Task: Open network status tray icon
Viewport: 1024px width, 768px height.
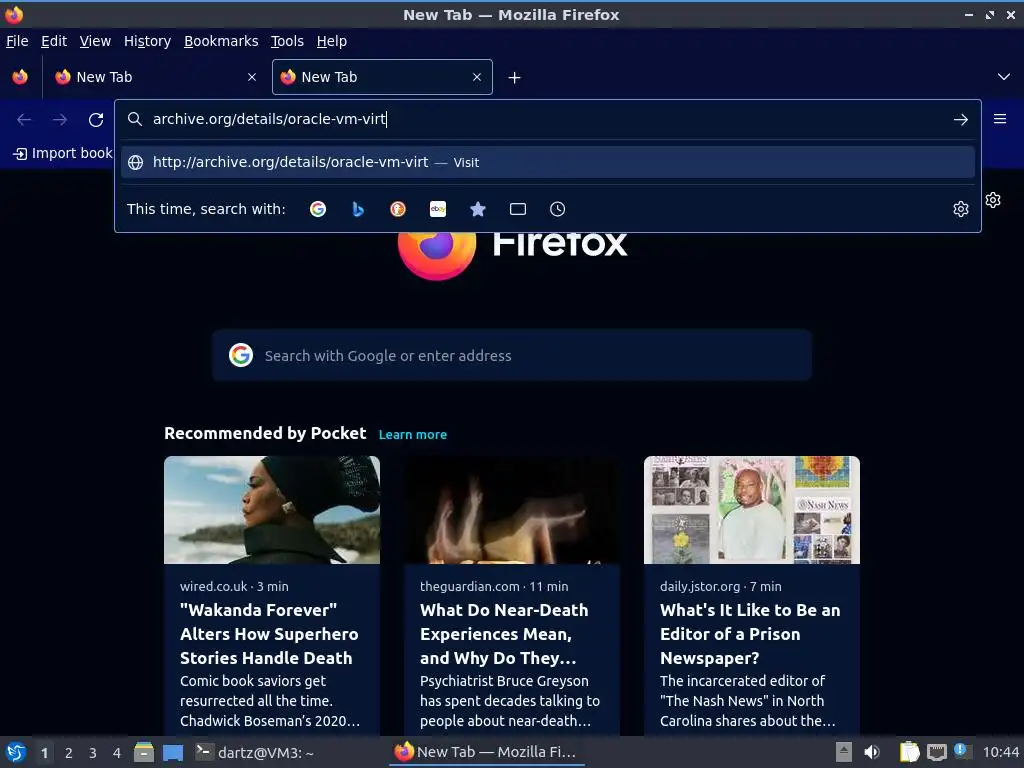Action: [936, 752]
